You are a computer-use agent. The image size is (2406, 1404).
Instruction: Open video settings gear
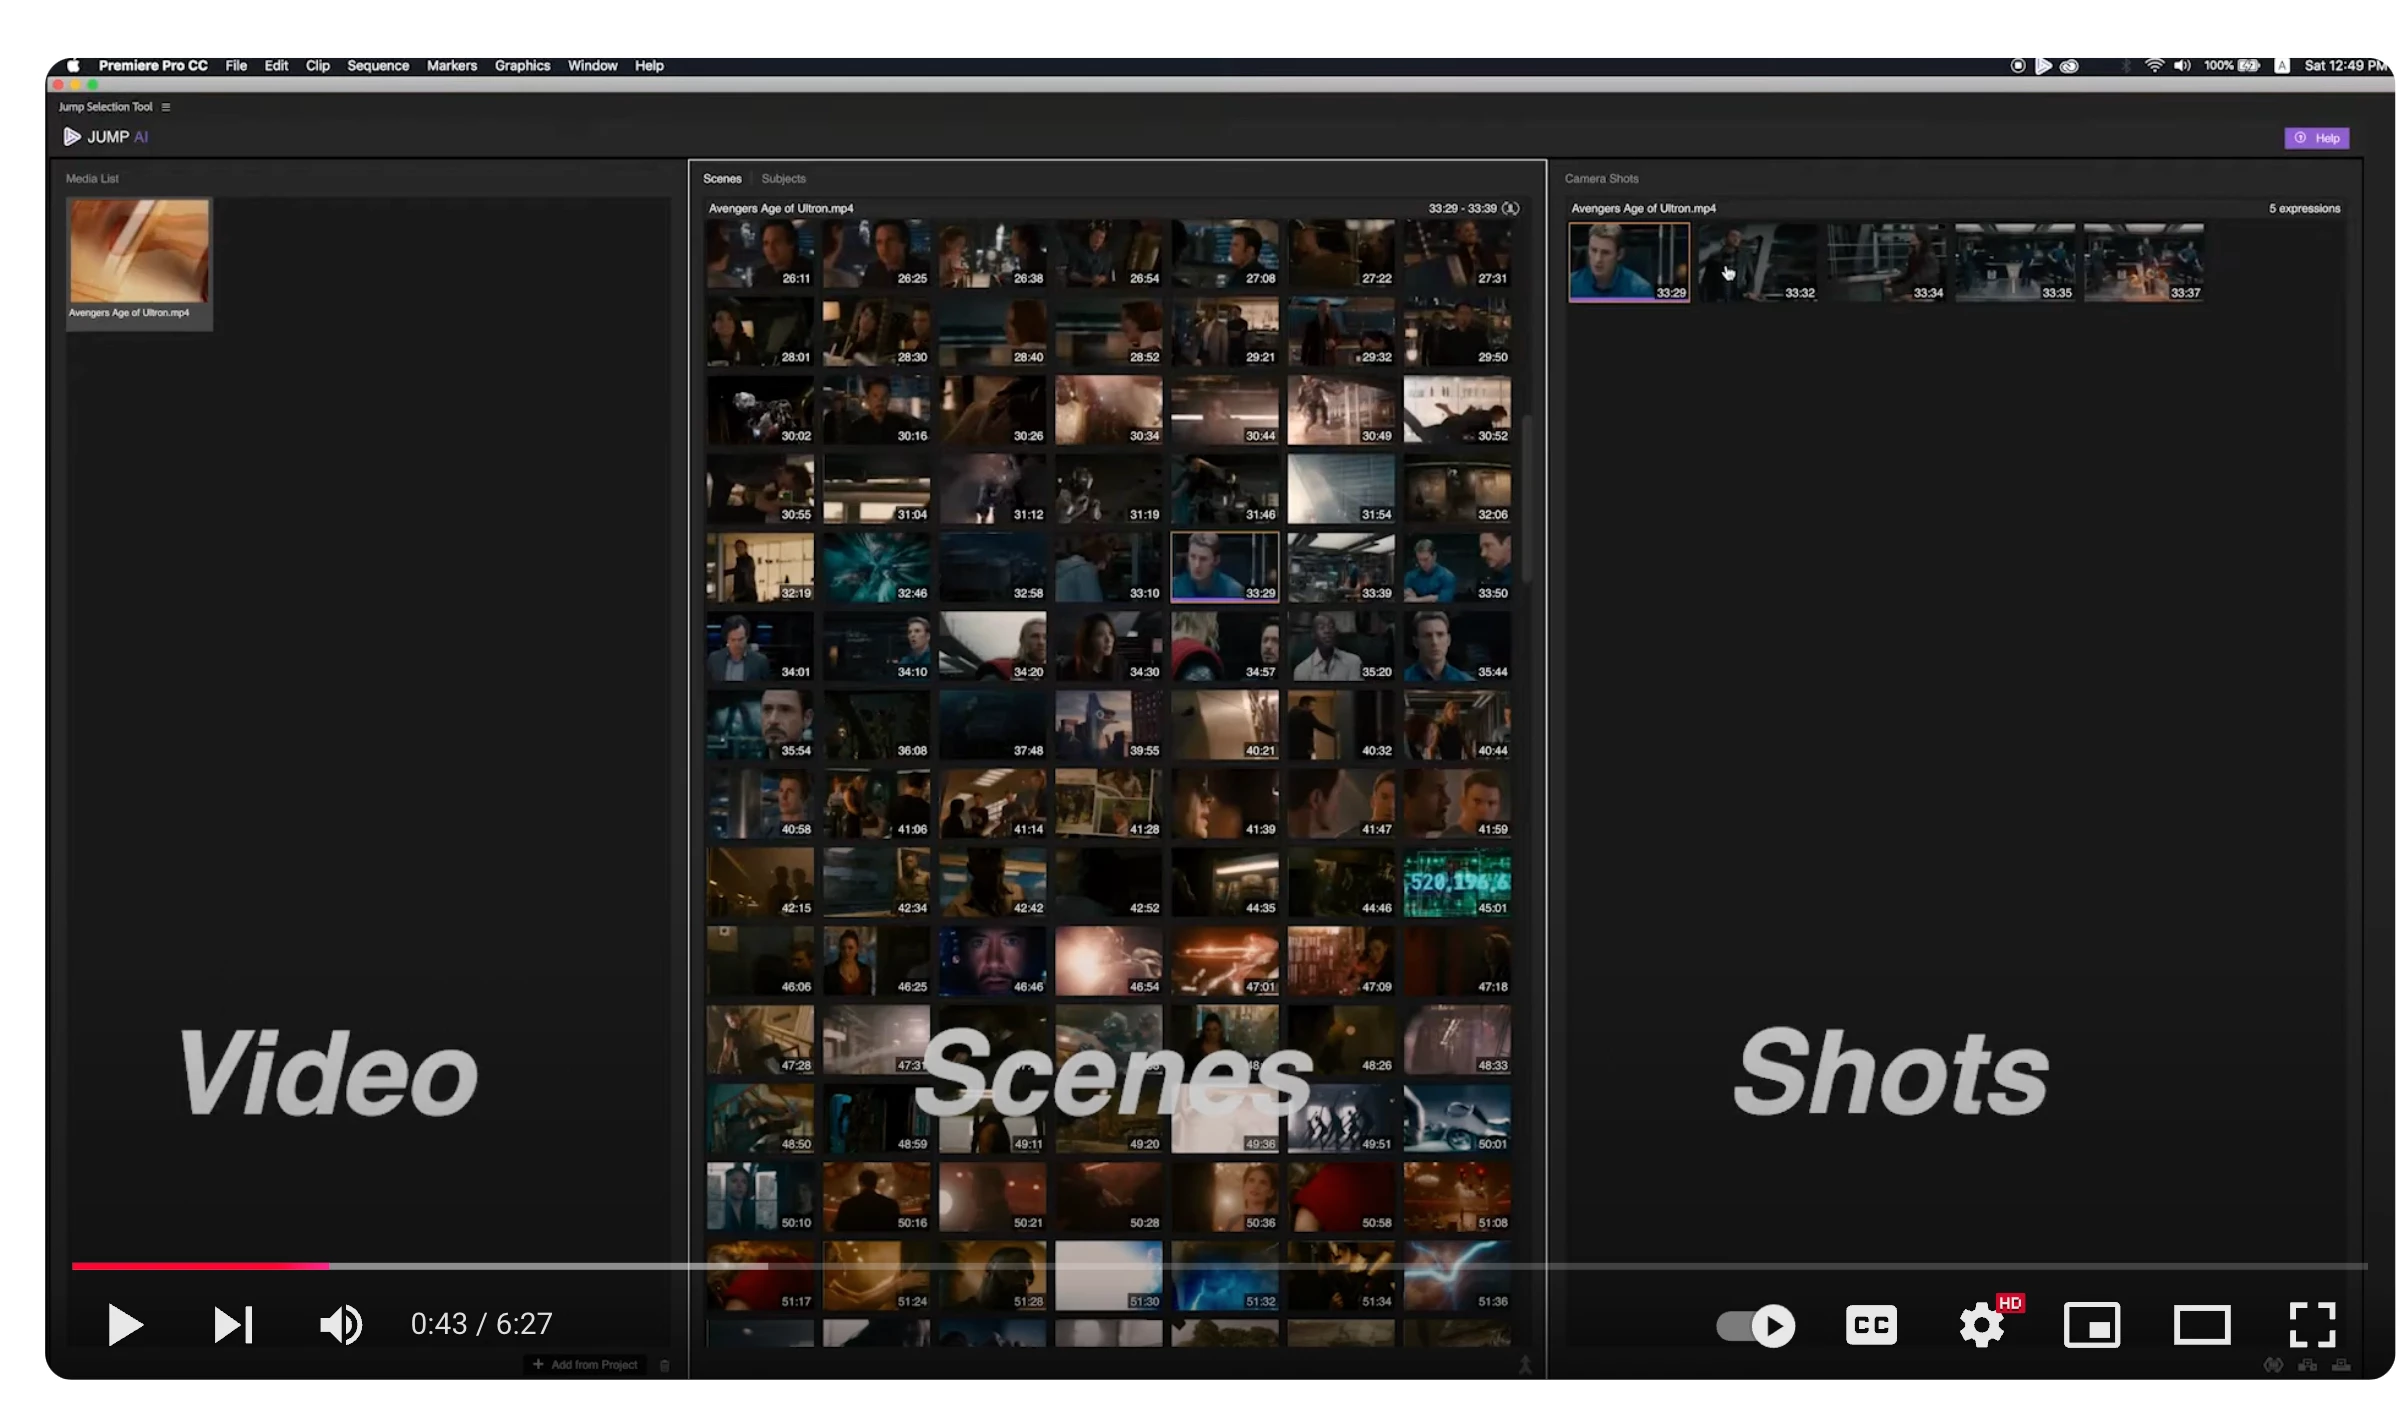click(1981, 1326)
